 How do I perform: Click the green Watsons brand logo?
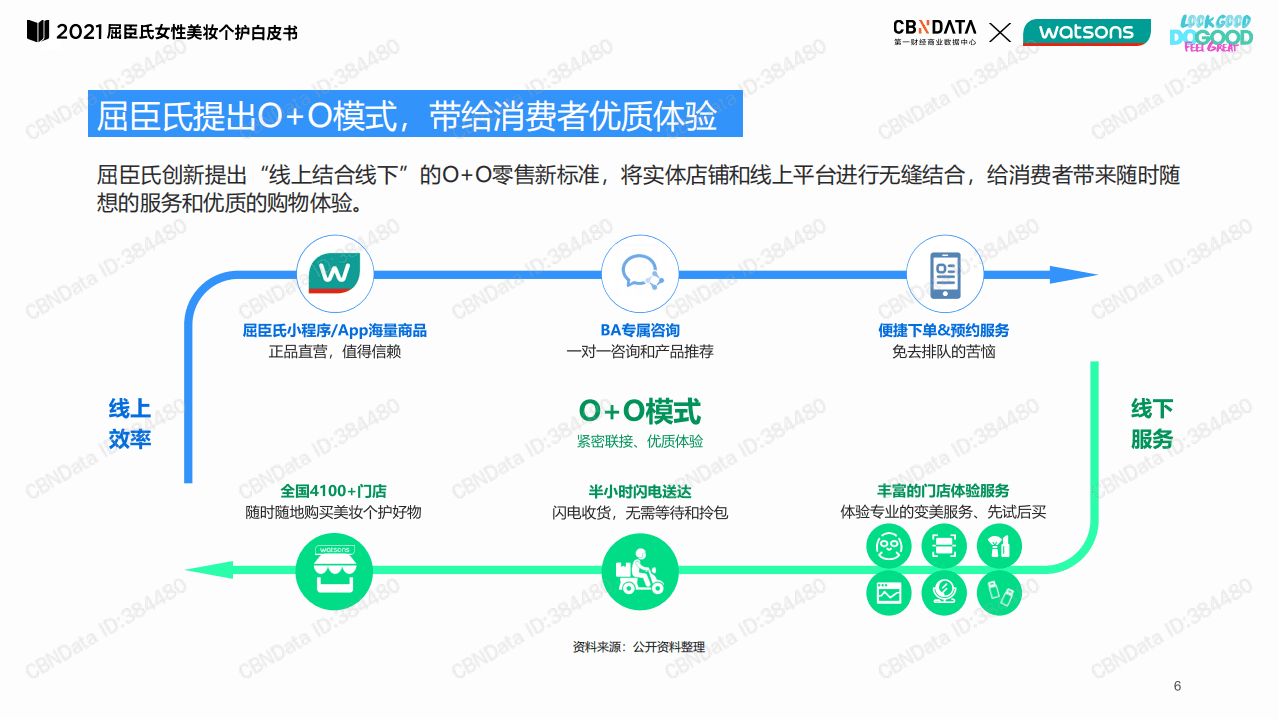click(1087, 31)
